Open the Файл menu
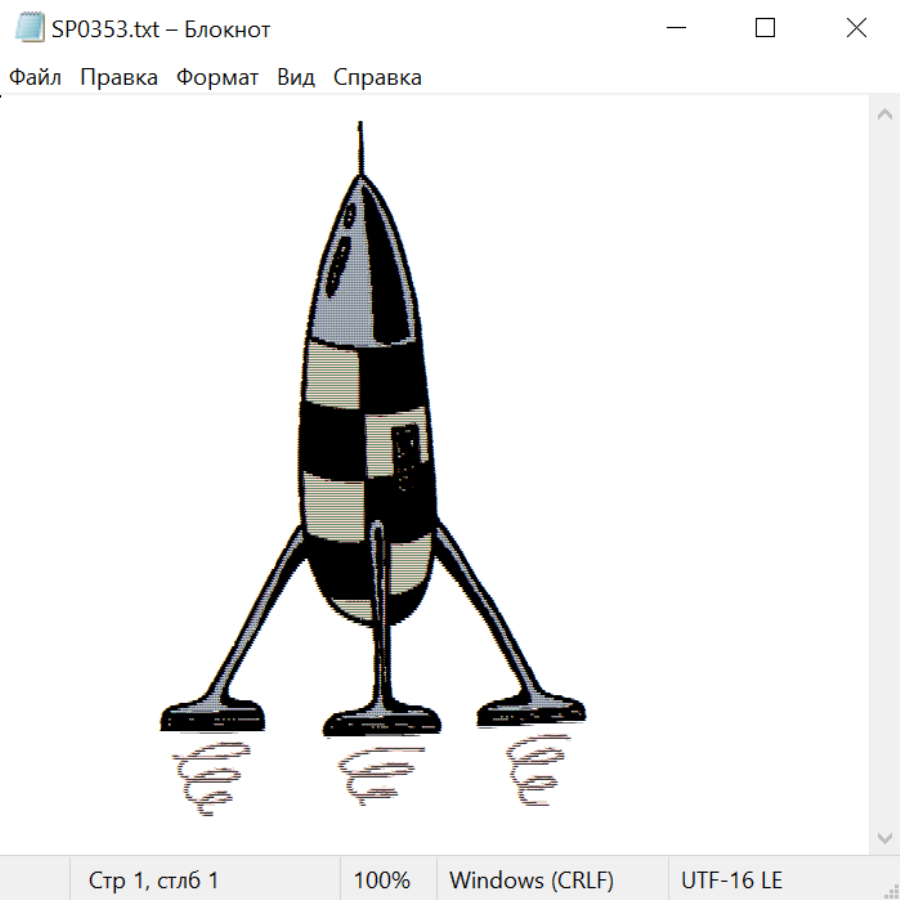The height and width of the screenshot is (900, 900). [x=36, y=78]
